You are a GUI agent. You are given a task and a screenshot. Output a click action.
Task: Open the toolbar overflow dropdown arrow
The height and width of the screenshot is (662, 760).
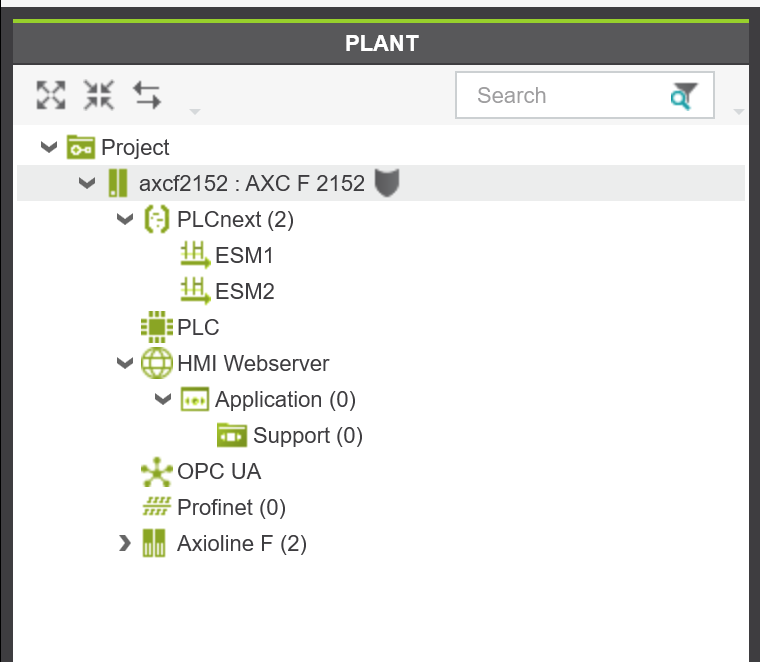(195, 112)
